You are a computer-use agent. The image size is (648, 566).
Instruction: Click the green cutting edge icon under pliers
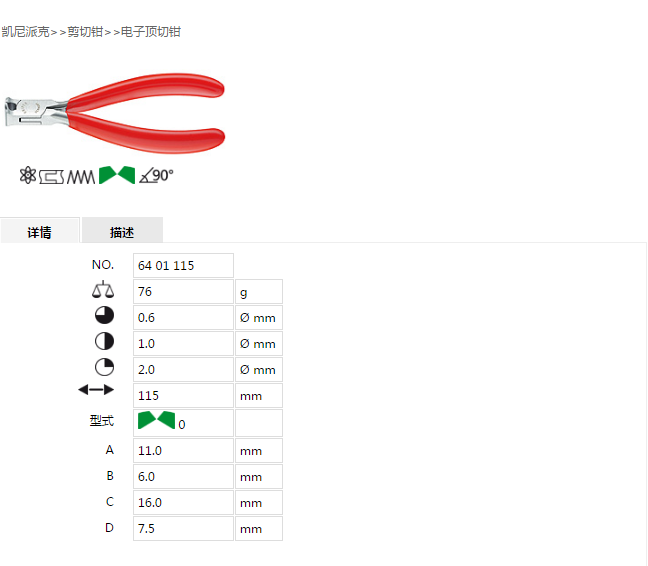(x=117, y=175)
